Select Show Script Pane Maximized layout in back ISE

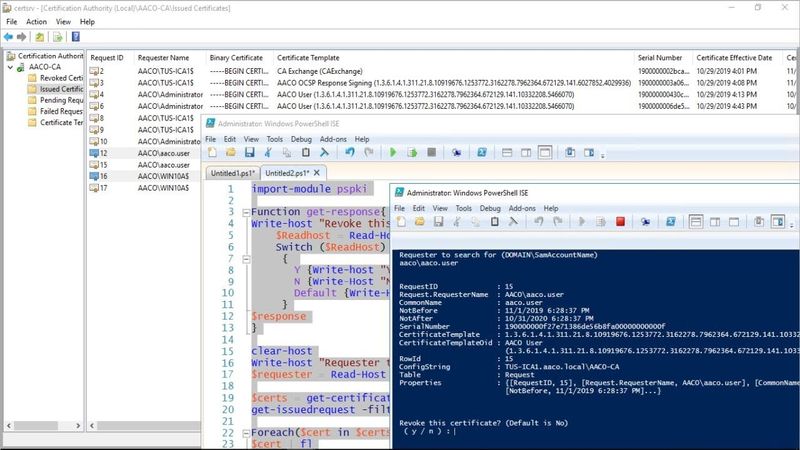pyautogui.click(x=545, y=153)
